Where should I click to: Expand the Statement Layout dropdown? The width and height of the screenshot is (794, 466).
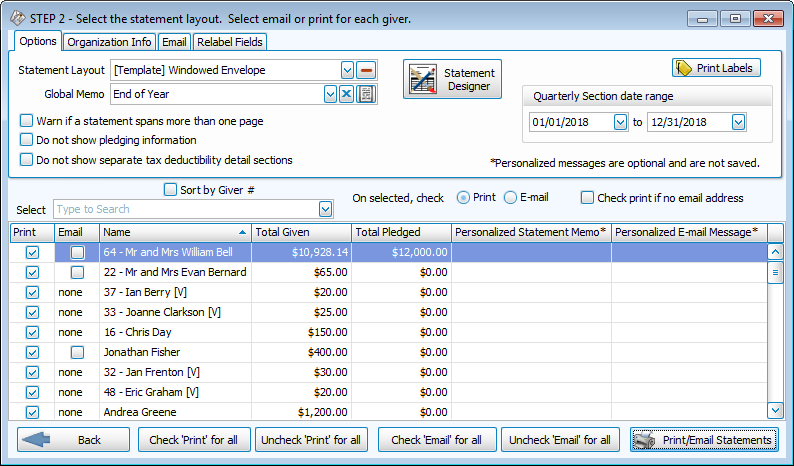pos(347,70)
